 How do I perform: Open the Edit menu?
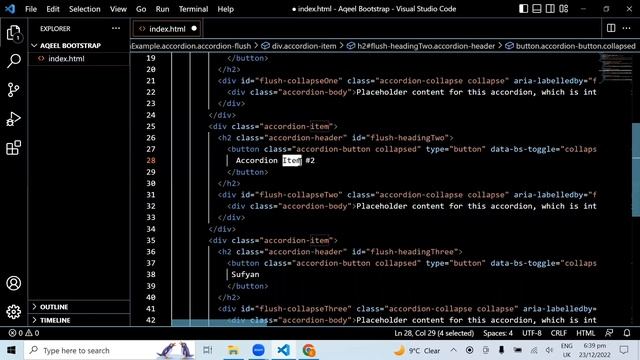point(53,9)
